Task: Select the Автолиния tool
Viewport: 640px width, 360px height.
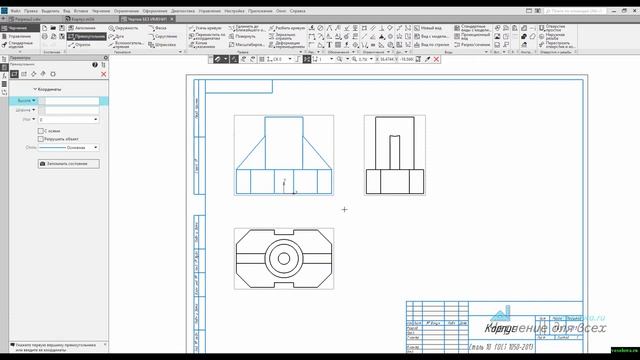Action: click(x=82, y=28)
